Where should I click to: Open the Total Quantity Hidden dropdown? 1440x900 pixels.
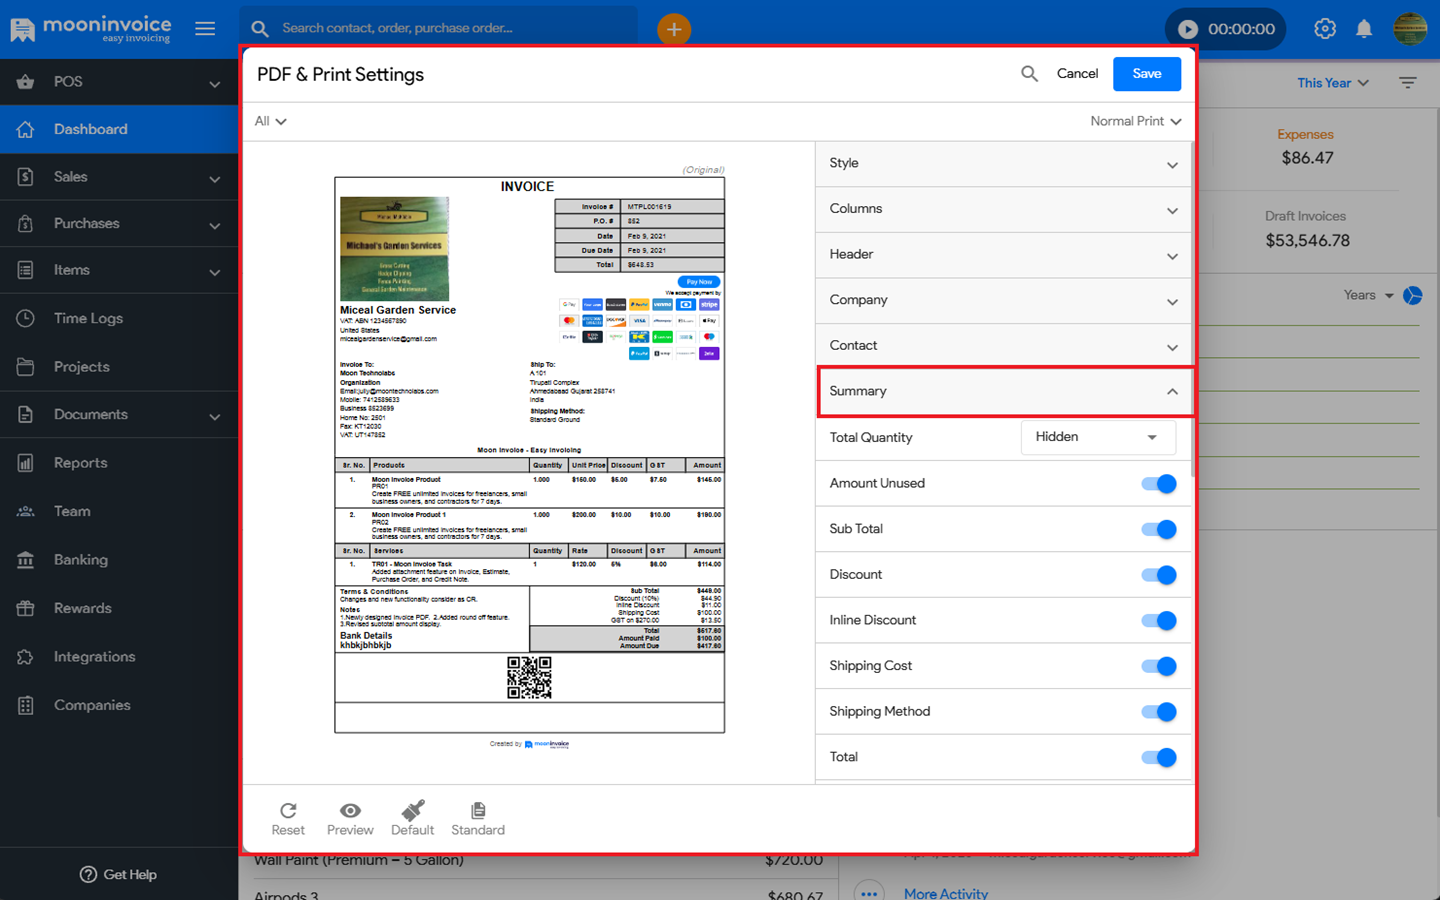tap(1097, 437)
